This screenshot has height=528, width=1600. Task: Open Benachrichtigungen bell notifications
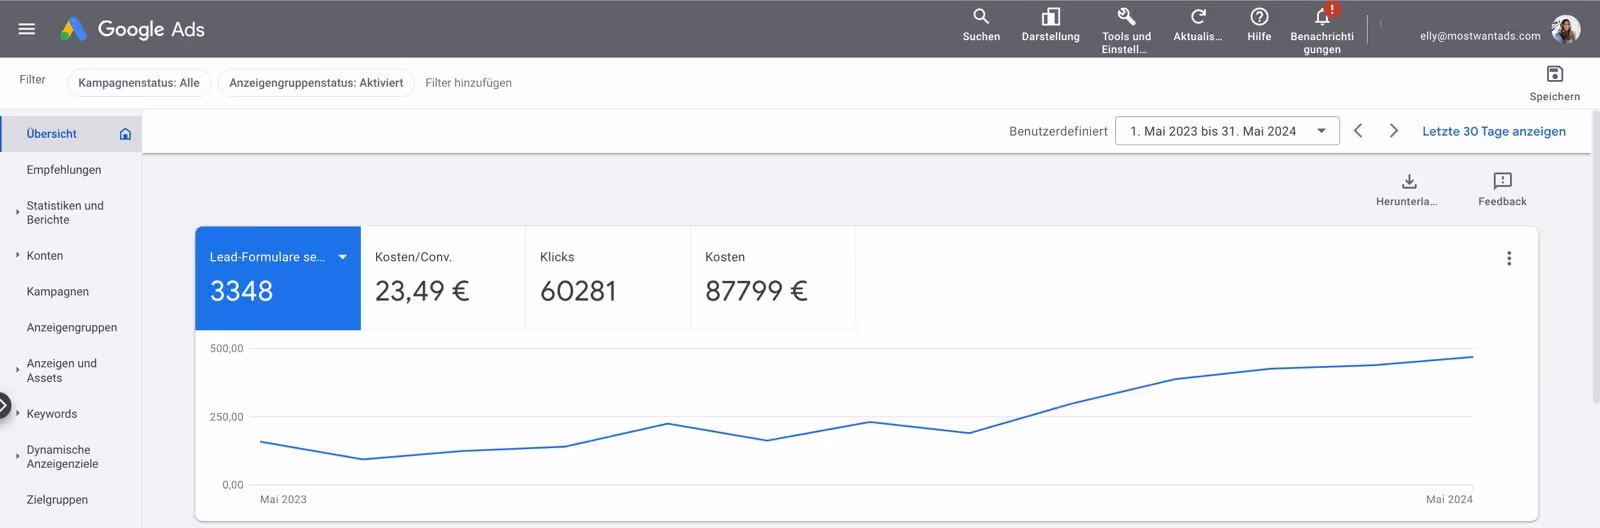point(1322,29)
